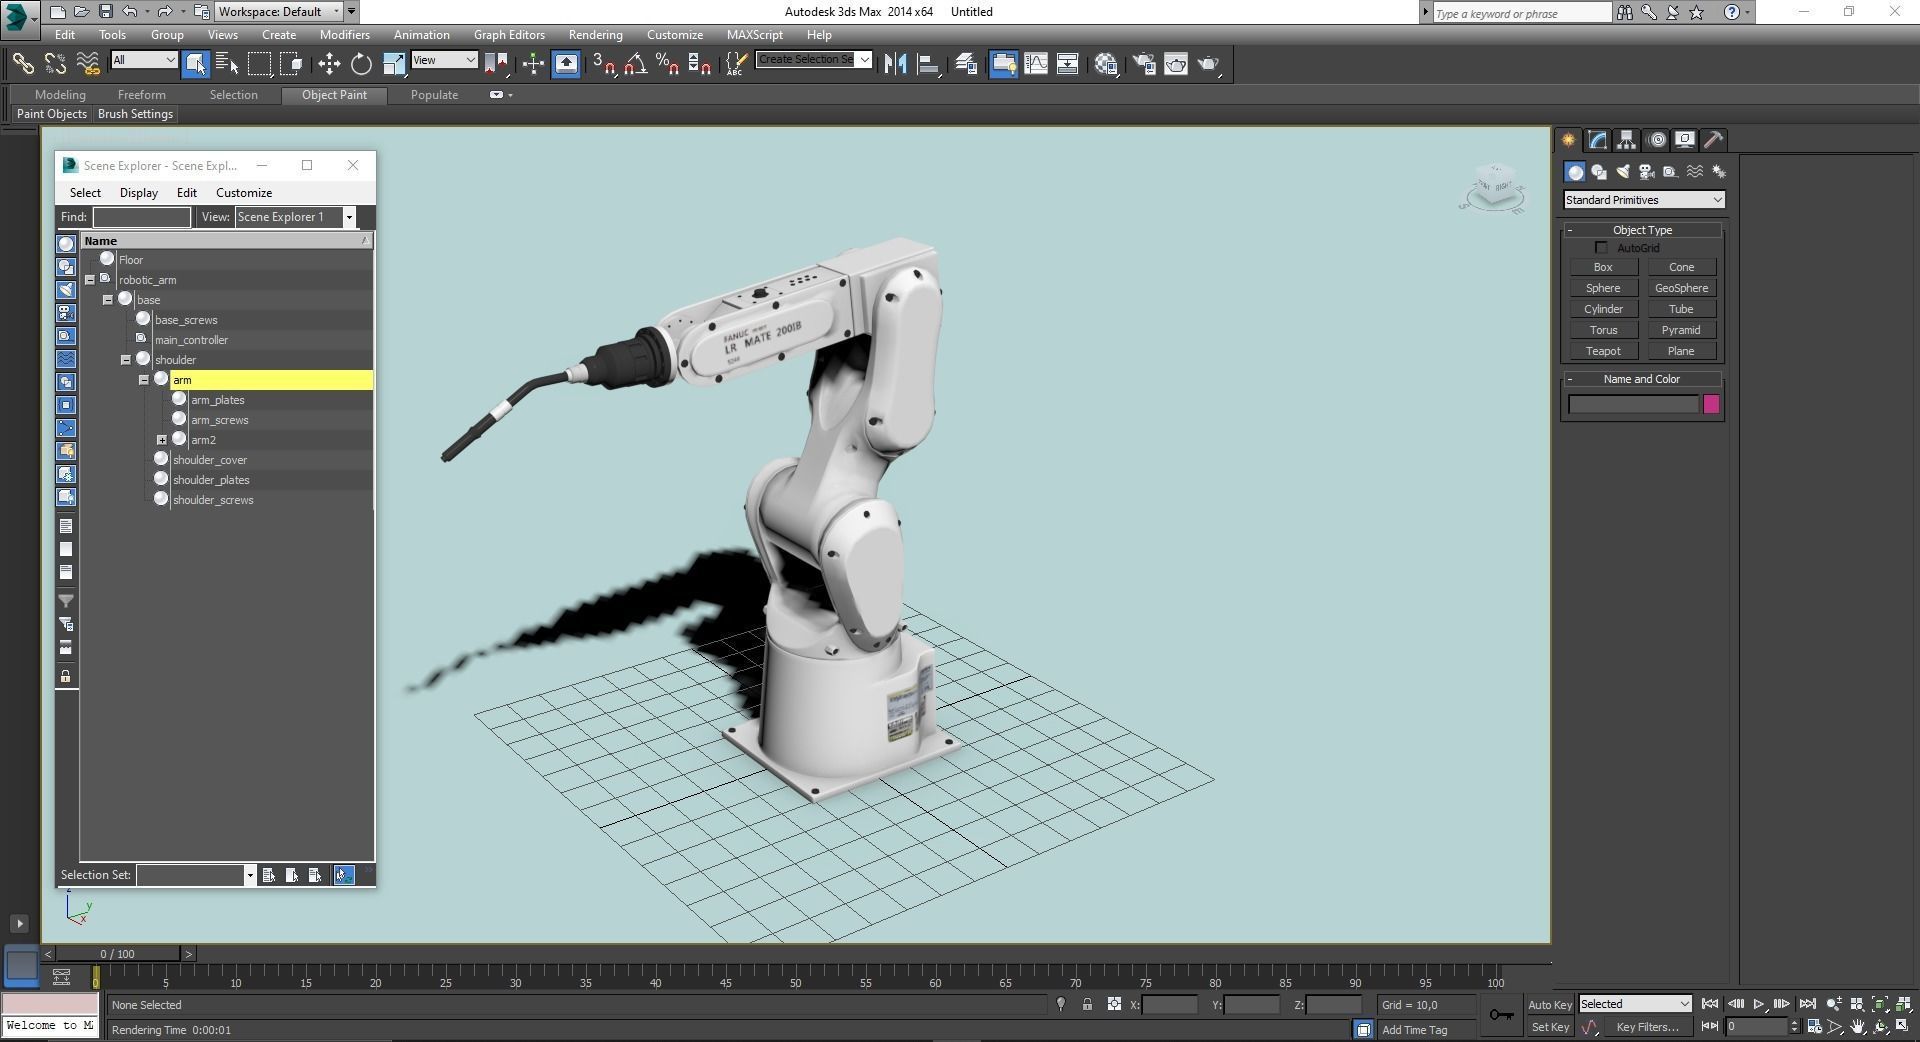Select the Space Warps category icon
Viewport: 1920px width, 1042px height.
tap(1694, 172)
